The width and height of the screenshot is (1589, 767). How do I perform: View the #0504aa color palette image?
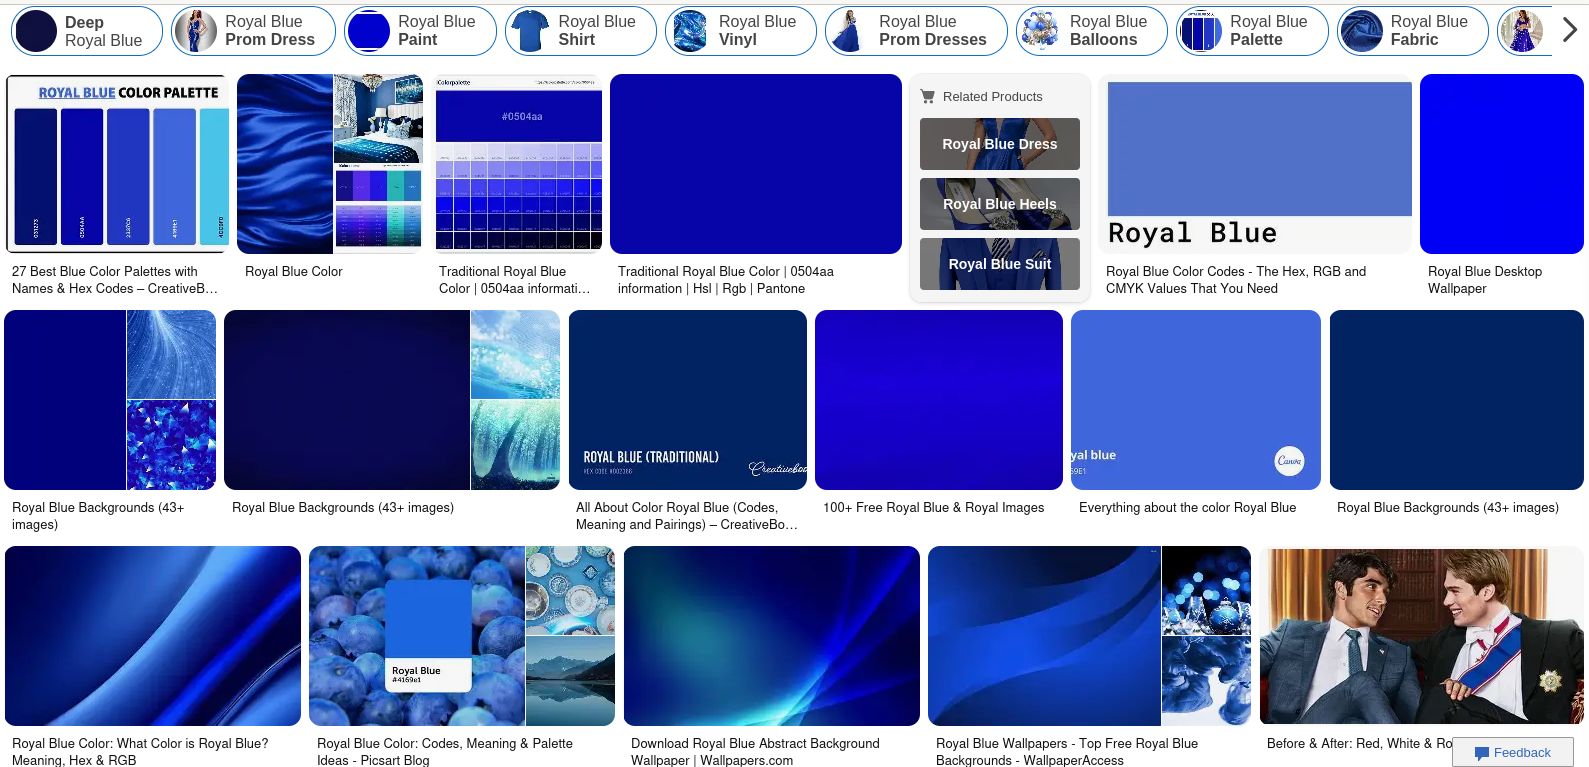519,164
